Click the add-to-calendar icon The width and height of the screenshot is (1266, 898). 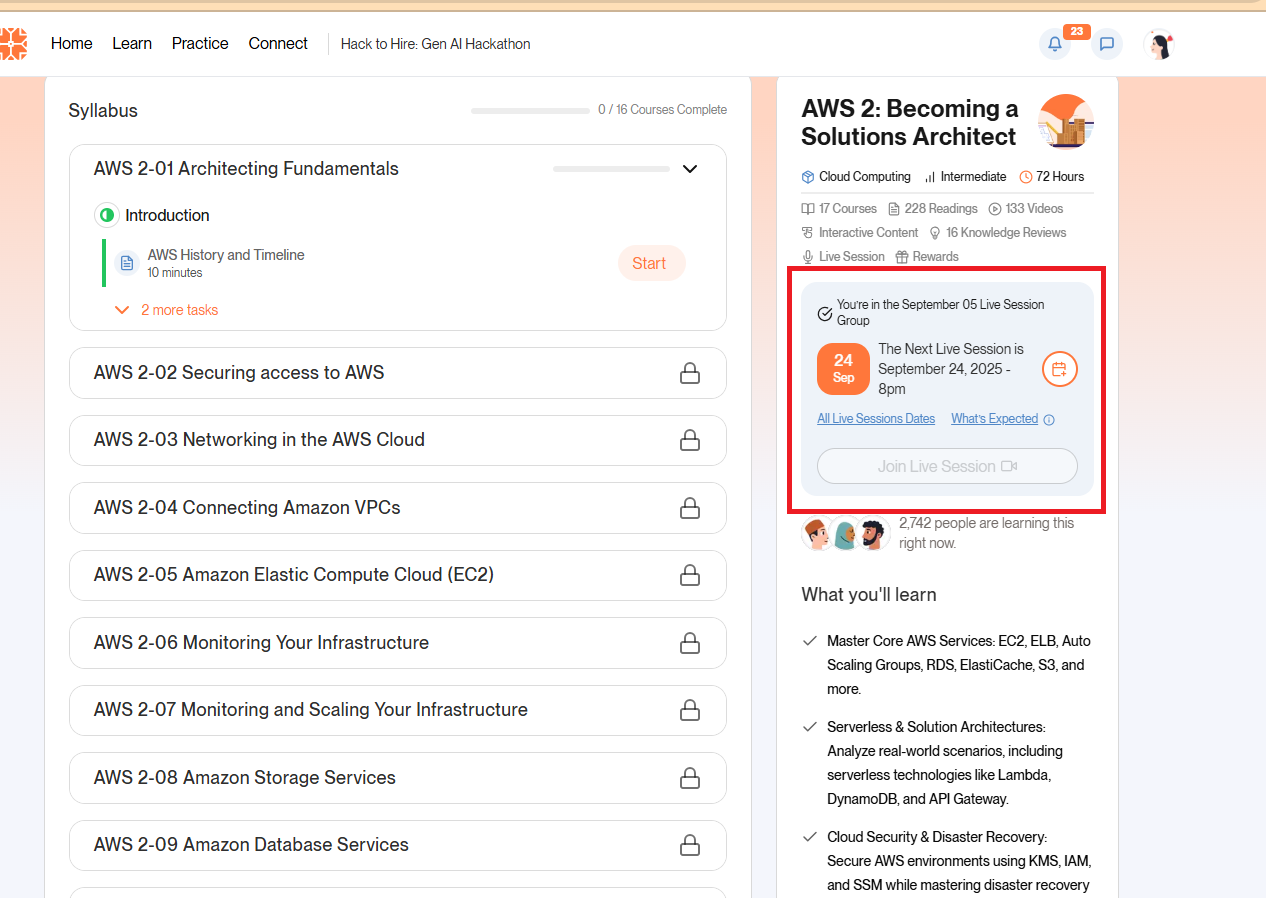click(x=1059, y=369)
